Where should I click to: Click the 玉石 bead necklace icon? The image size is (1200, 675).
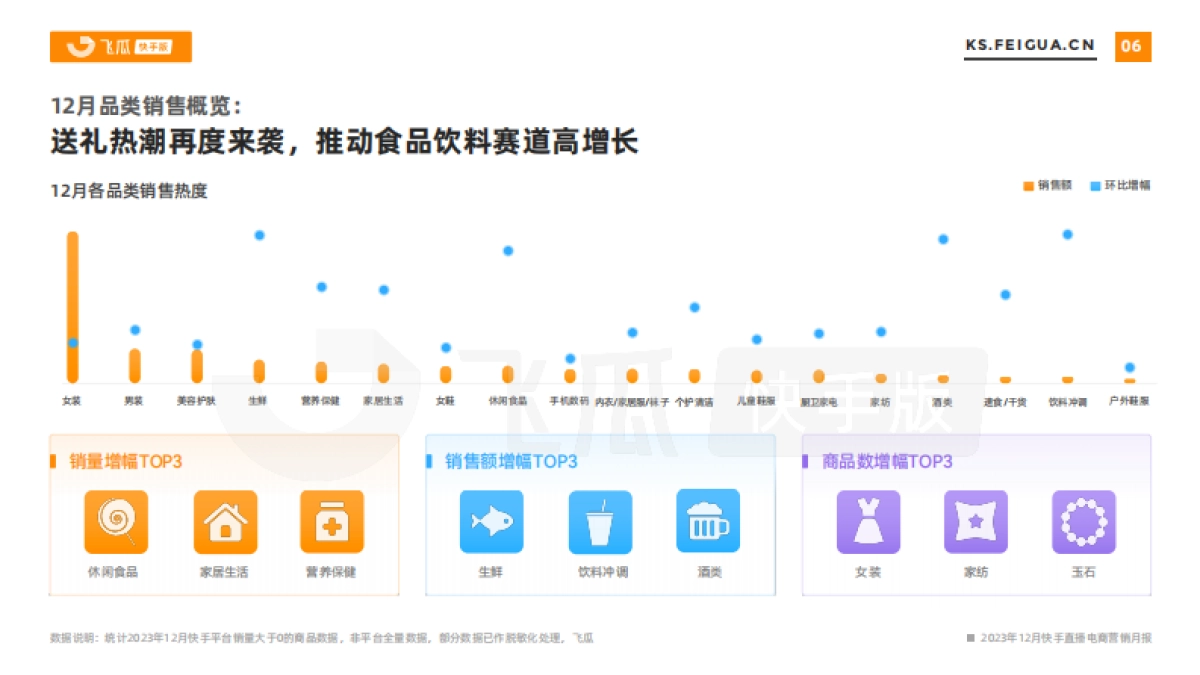1083,520
